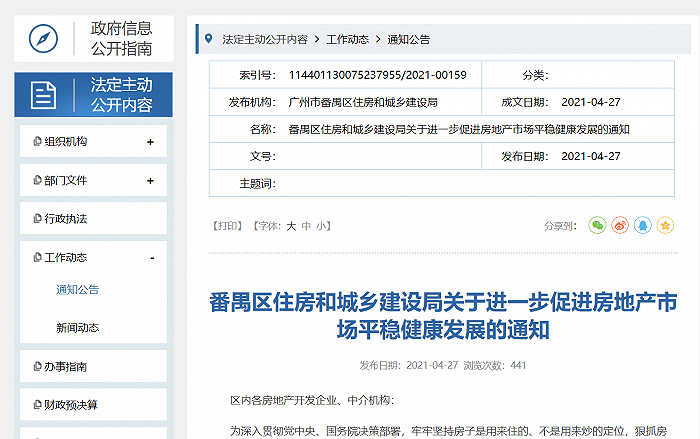Share the article to Weibo
This screenshot has height=439, width=700.
point(620,225)
